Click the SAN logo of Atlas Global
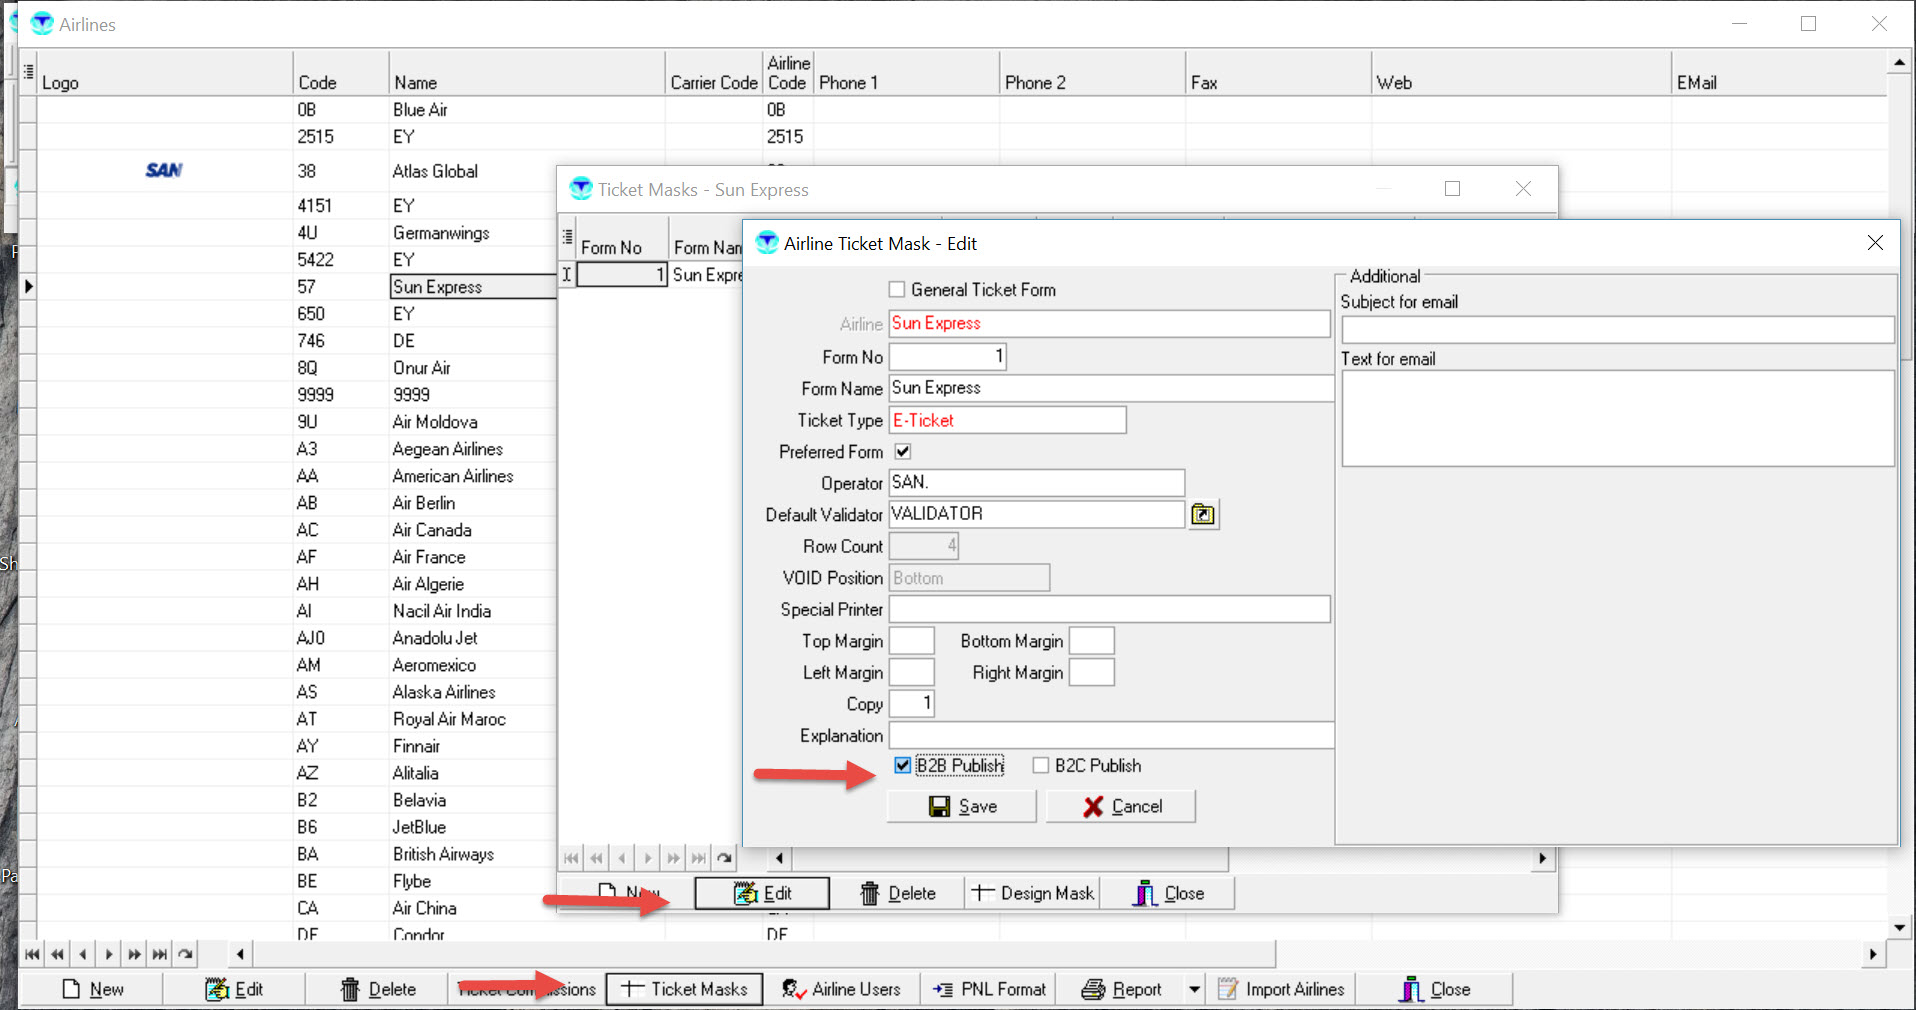The height and width of the screenshot is (1010, 1916). tap(164, 170)
